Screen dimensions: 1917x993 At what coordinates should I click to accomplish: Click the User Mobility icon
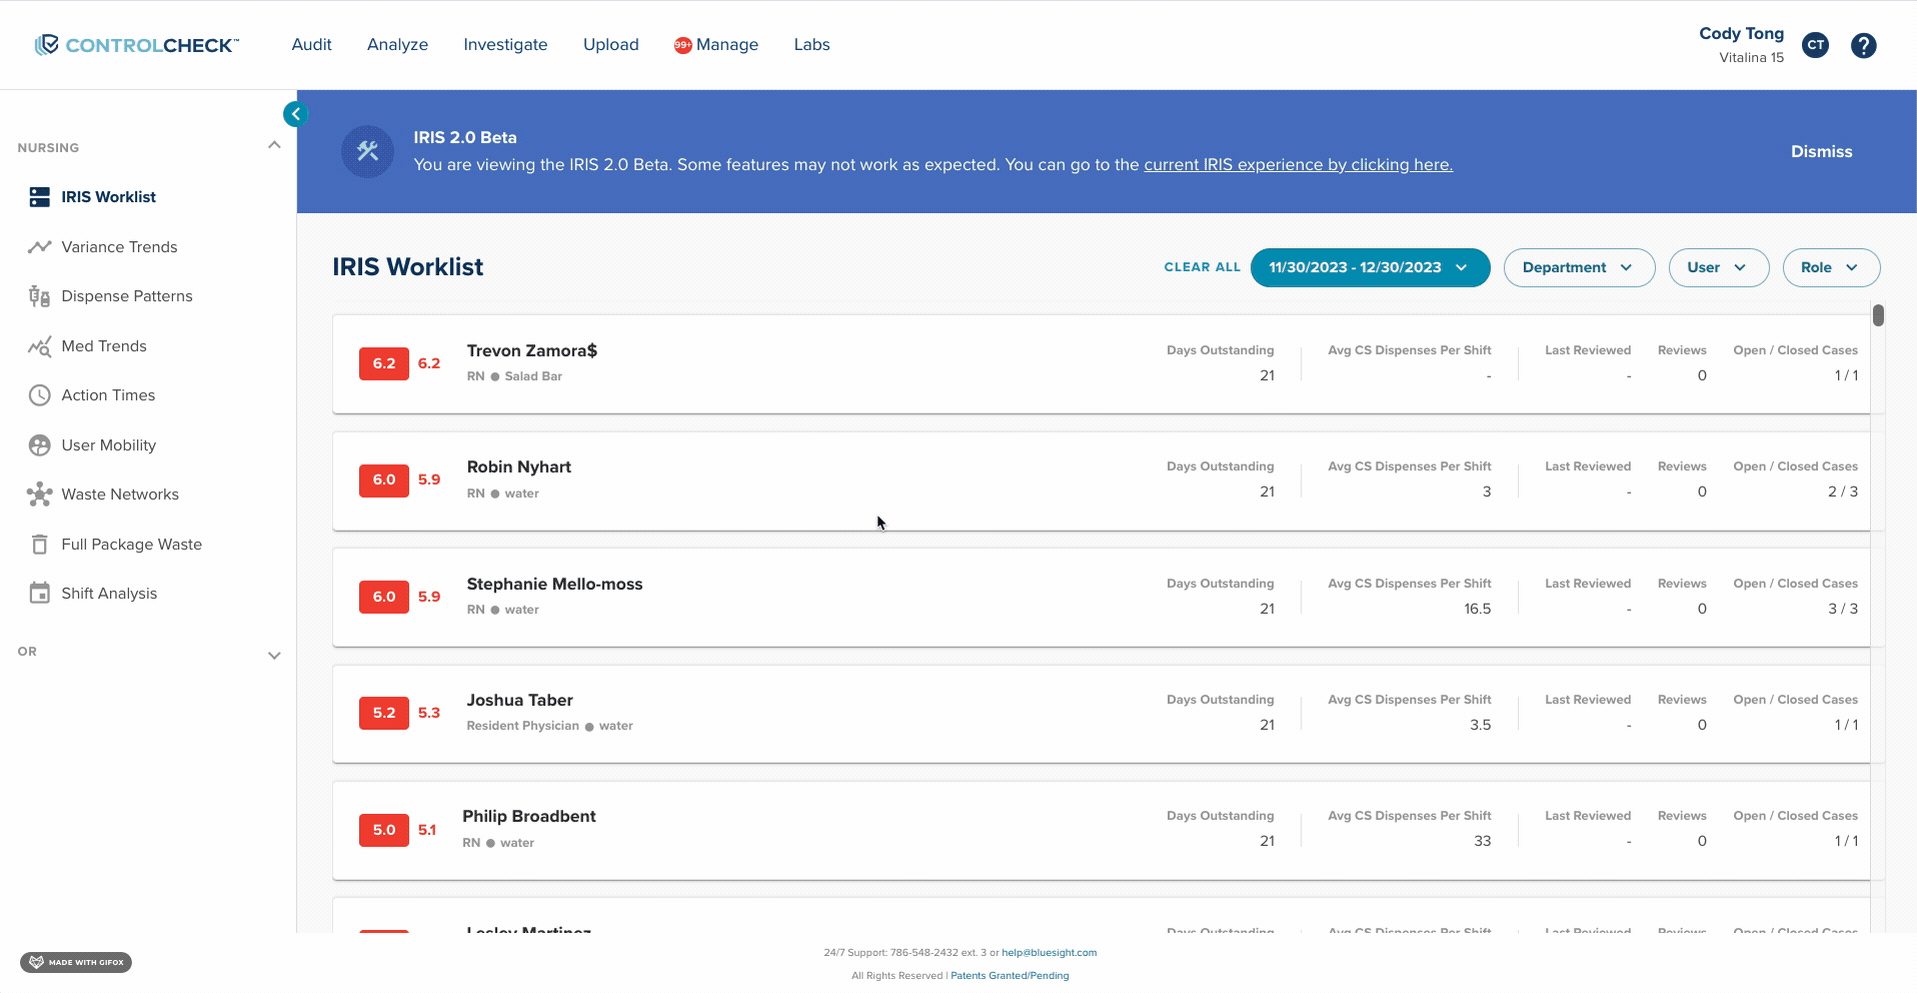tap(40, 445)
